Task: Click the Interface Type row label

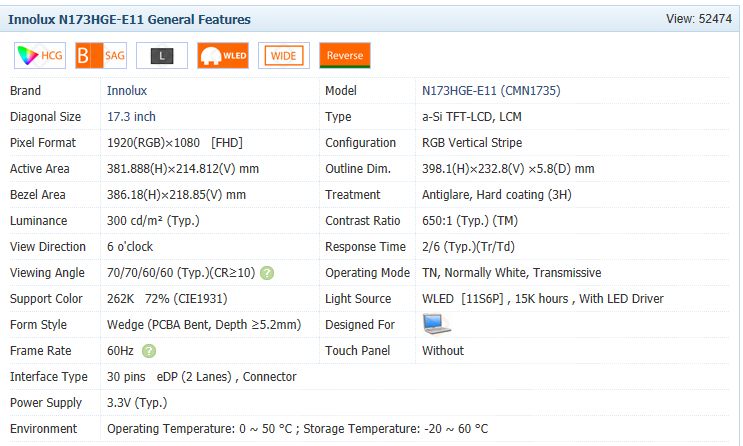Action: [x=49, y=377]
